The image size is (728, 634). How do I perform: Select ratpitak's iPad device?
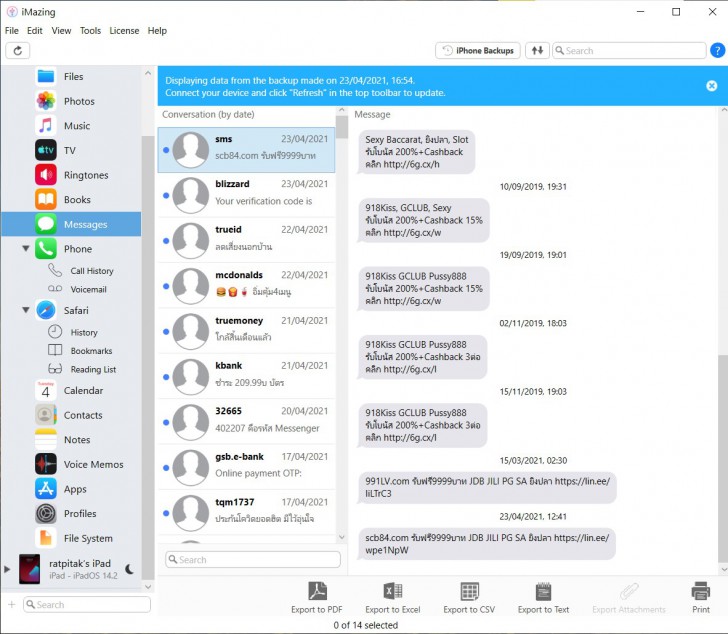click(x=79, y=569)
